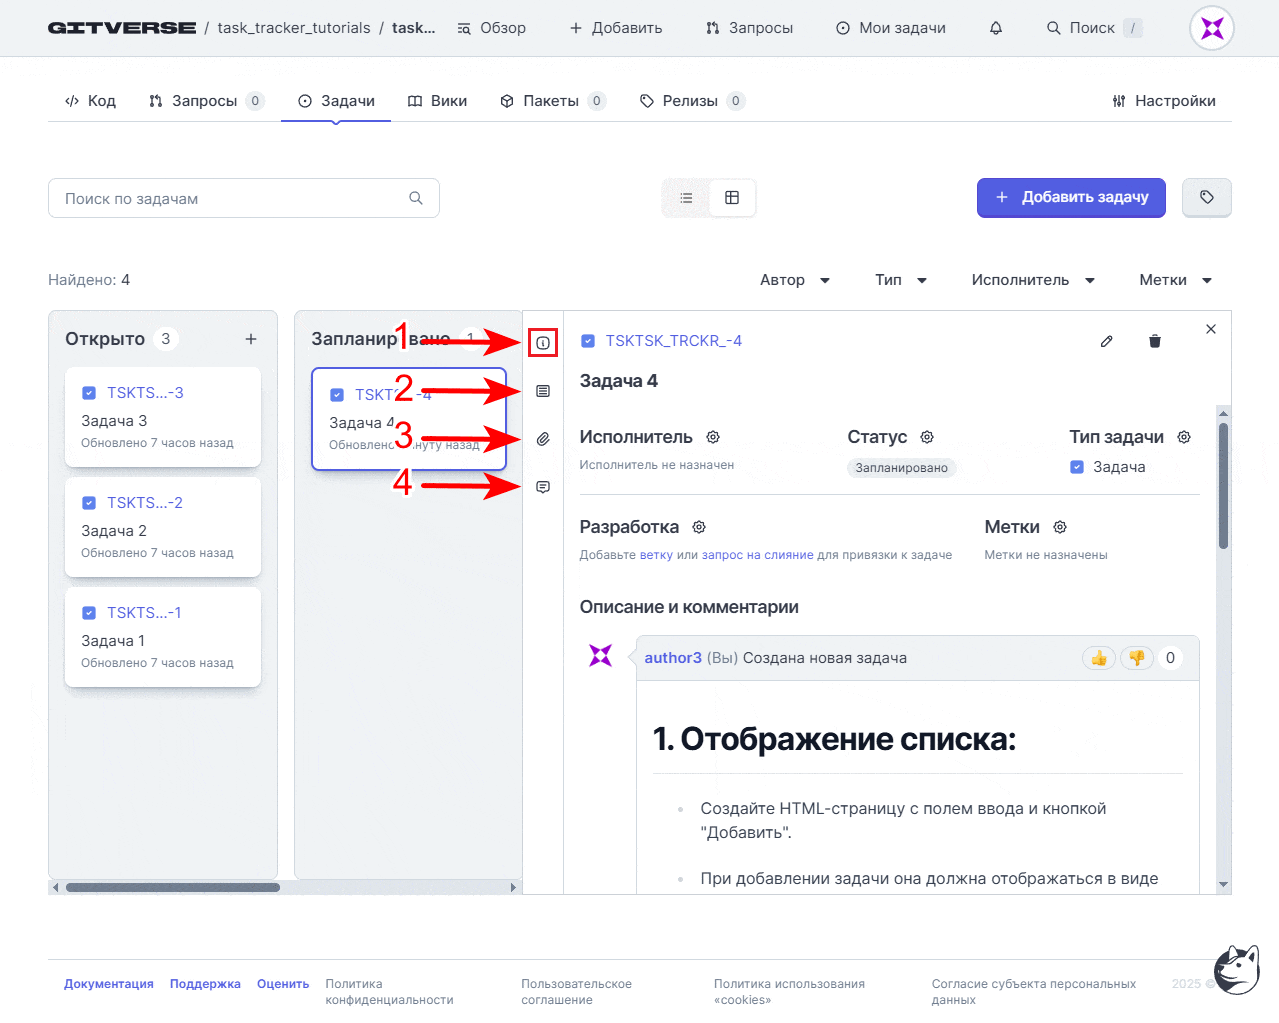
Task: Delete the task with trash icon
Action: (1155, 341)
